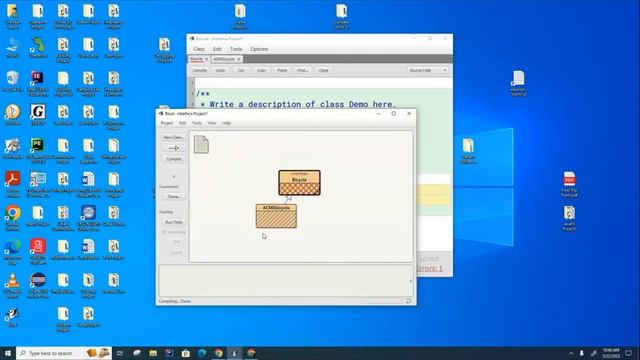This screenshot has height=360, width=640.
Task: Open Google Chrome from the taskbar
Action: 219,353
